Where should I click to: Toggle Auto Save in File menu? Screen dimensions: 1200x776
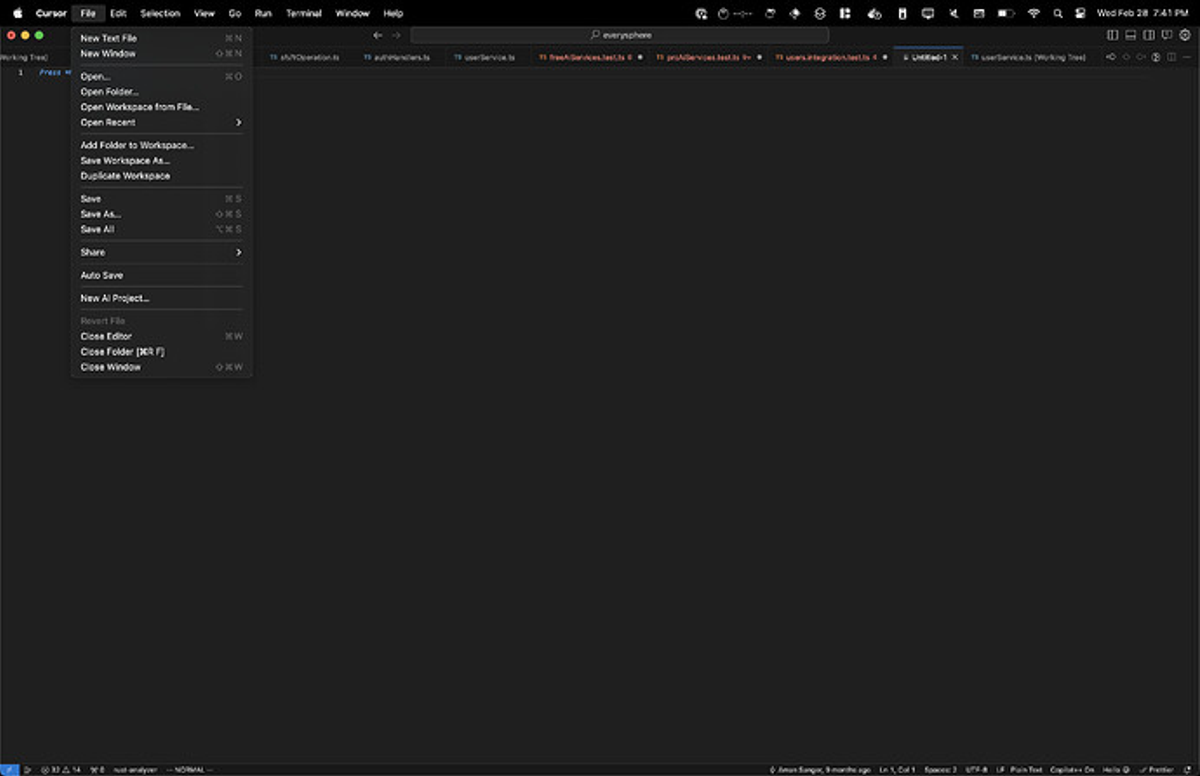(161, 275)
